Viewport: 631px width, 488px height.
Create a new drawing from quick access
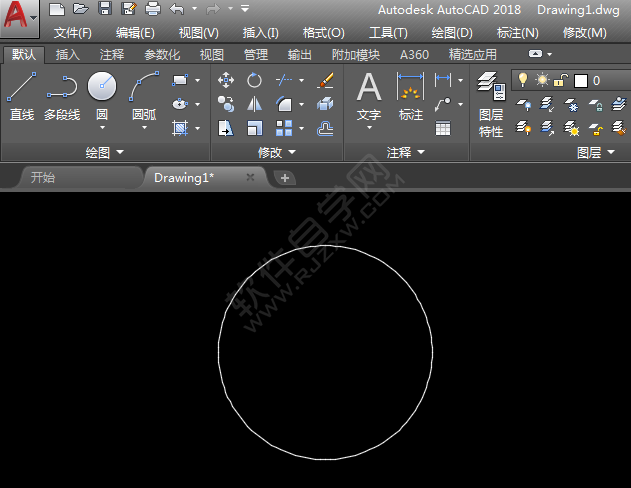click(57, 9)
